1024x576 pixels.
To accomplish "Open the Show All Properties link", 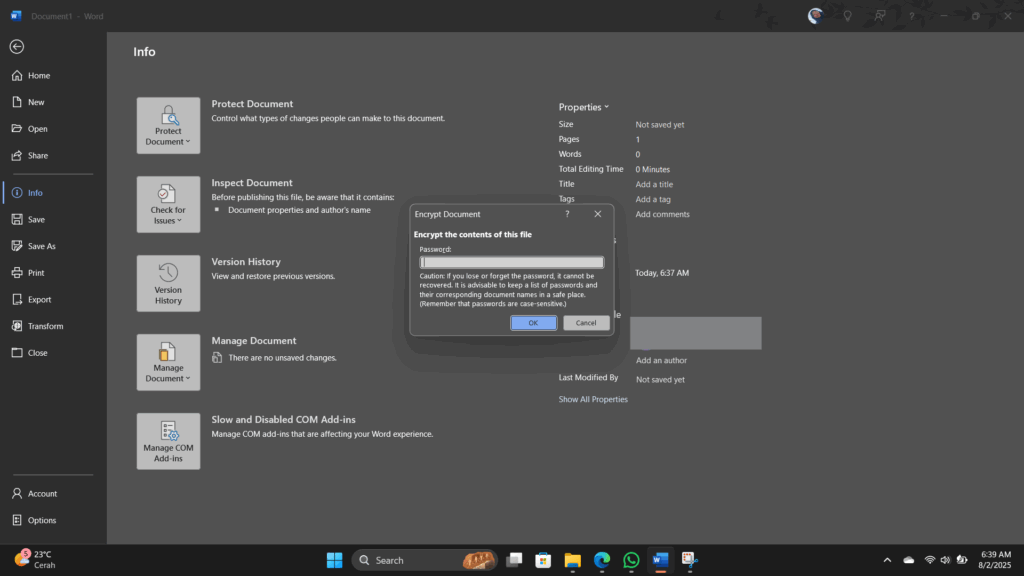I will [x=593, y=399].
